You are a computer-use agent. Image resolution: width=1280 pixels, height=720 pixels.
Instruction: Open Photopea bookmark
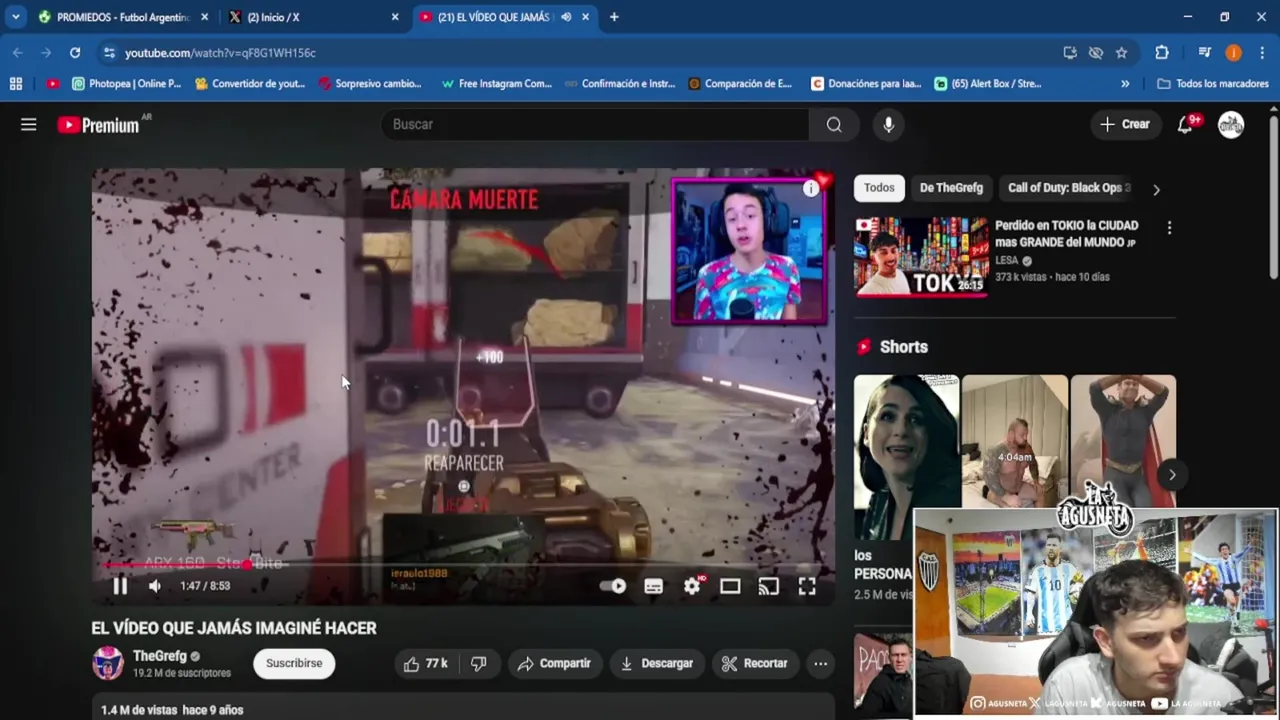coord(126,84)
